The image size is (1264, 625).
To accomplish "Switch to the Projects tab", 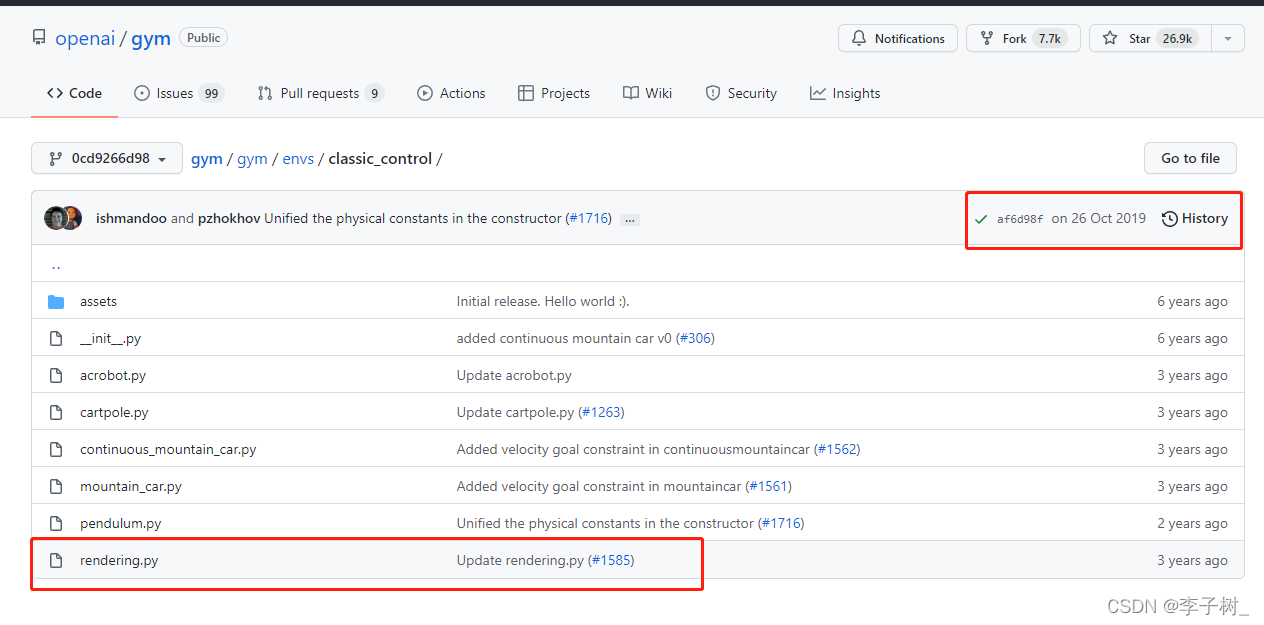I will tap(554, 93).
